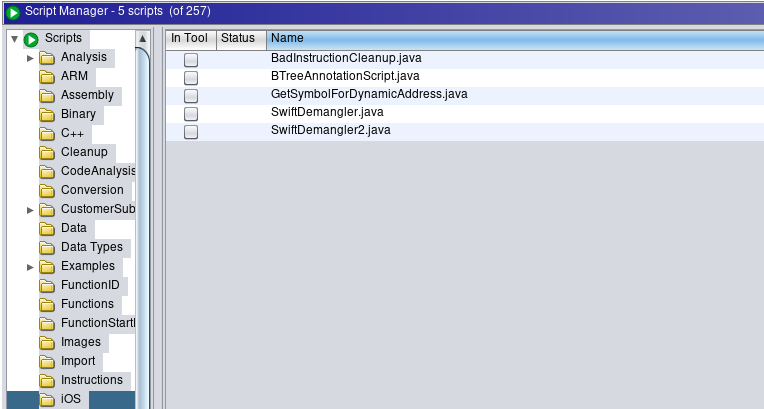Collapse the Scripts root node
This screenshot has width=764, height=409.
click(x=14, y=39)
